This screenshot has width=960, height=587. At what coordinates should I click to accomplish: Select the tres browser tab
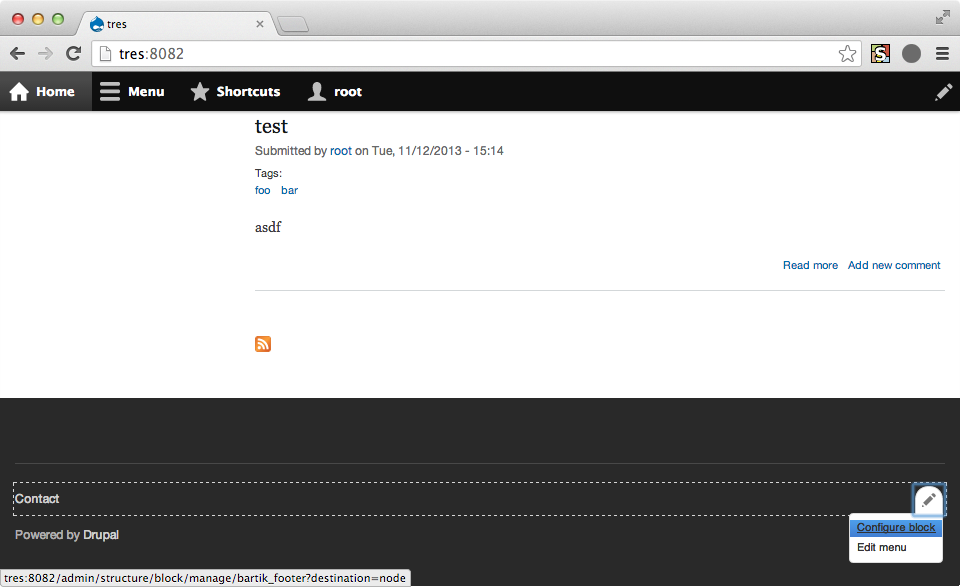pos(176,24)
